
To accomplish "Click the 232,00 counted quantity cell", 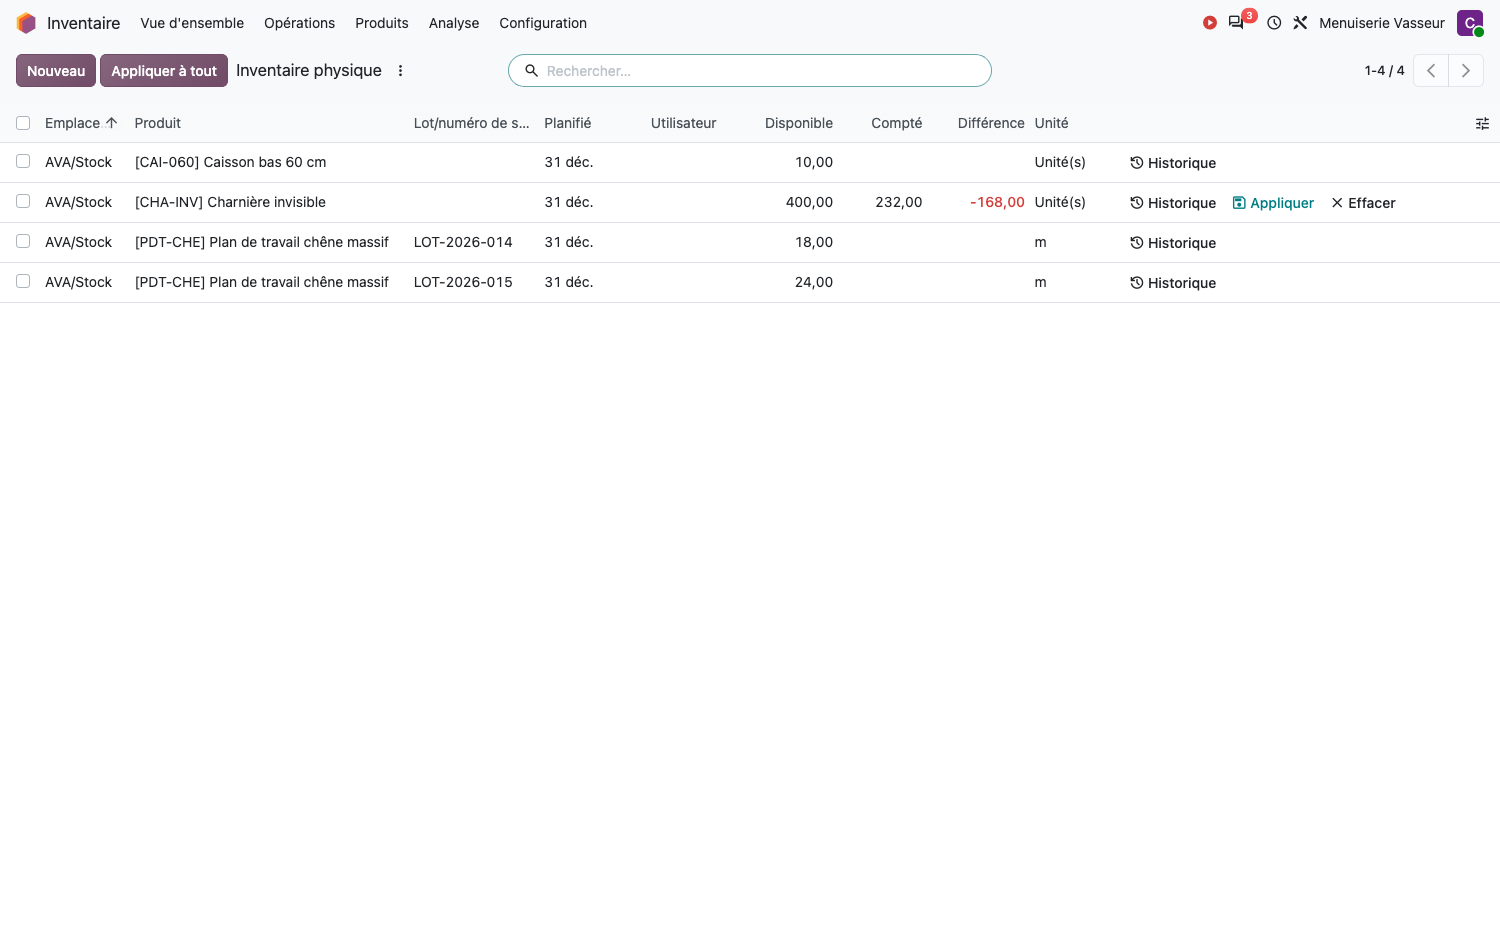I will (x=898, y=202).
